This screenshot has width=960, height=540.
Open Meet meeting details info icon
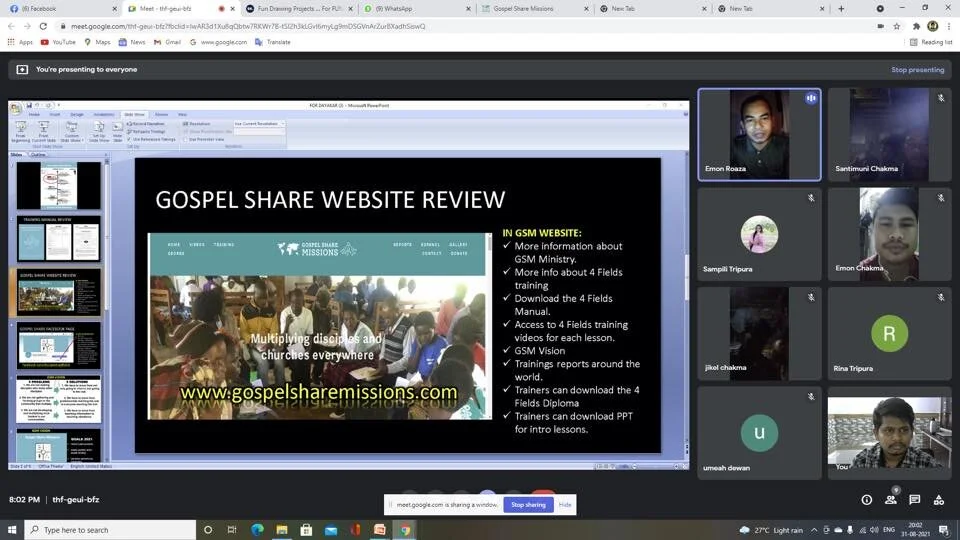866,500
